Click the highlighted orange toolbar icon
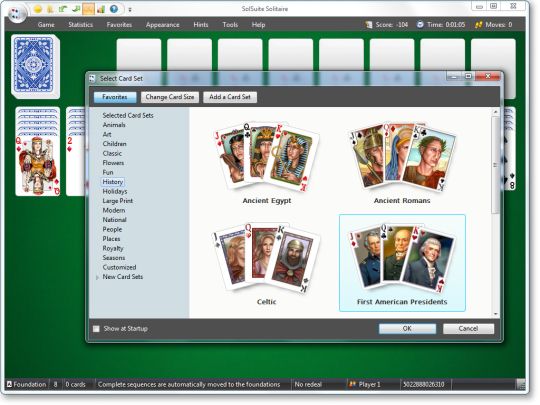Screen dimensions: 540x405 pyautogui.click(x=88, y=9)
